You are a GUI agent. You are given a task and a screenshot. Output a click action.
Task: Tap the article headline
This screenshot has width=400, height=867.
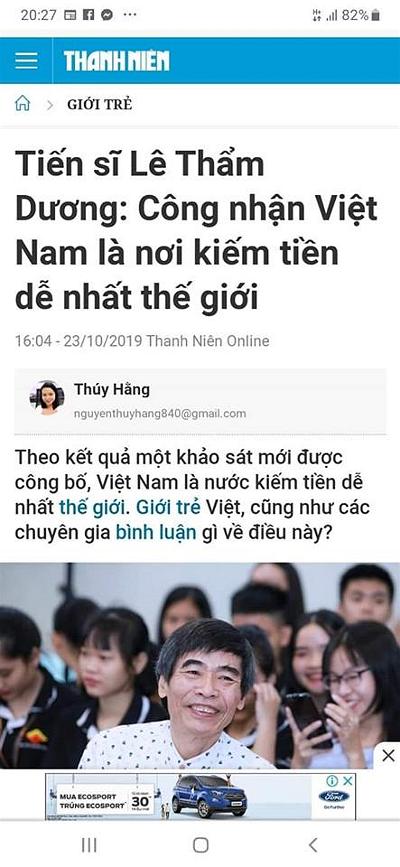point(196,231)
